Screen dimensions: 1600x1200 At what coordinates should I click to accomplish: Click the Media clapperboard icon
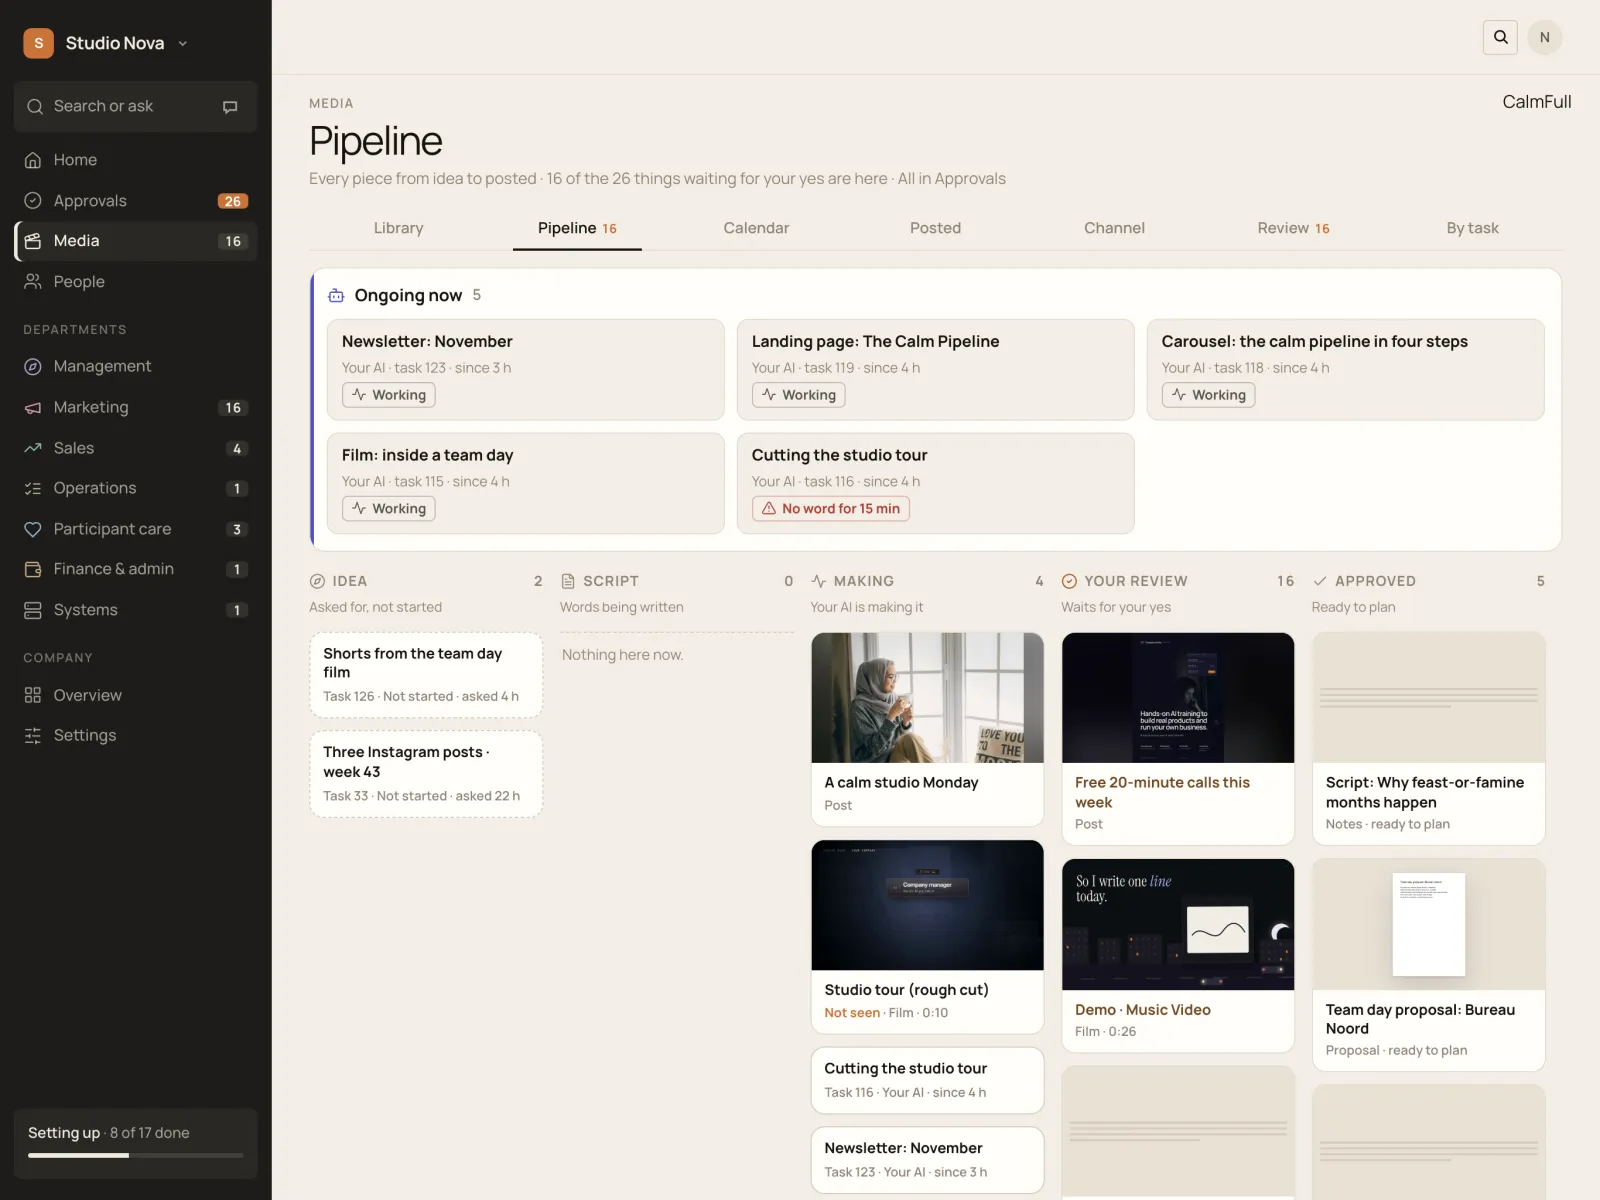(33, 241)
